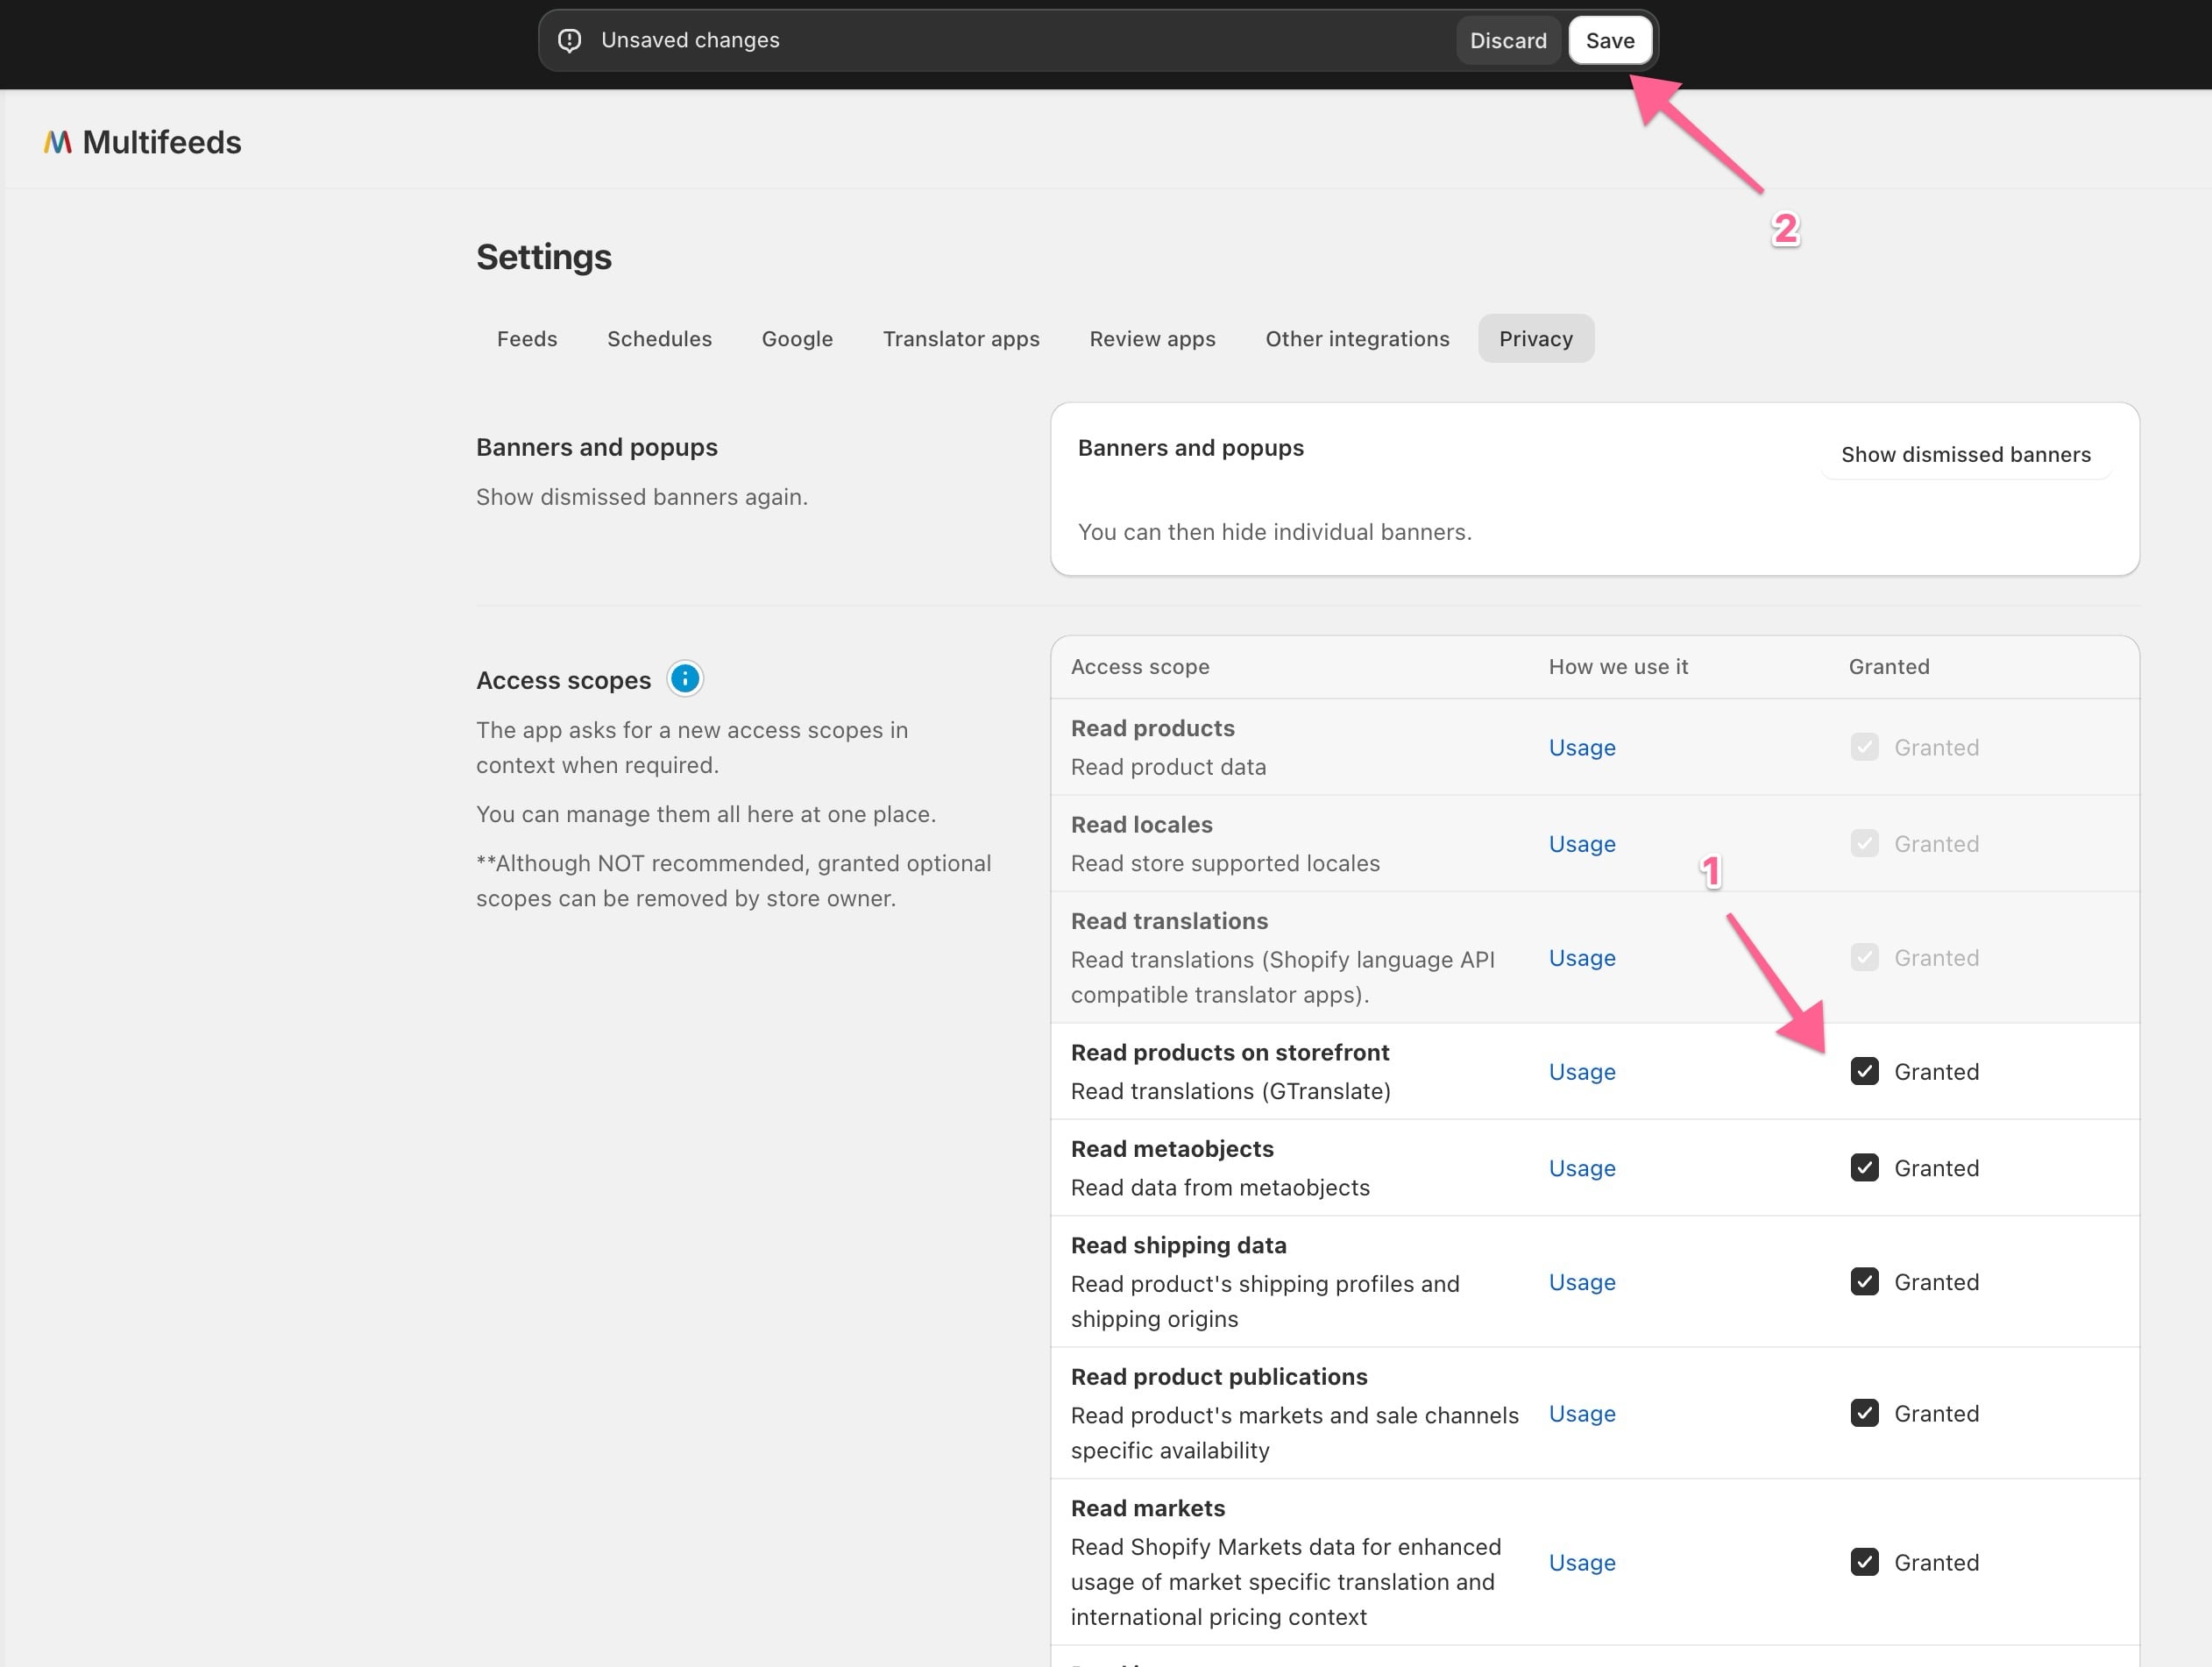Viewport: 2212px width, 1667px height.
Task: Click the Multifeeds logo icon
Action: pyautogui.click(x=58, y=142)
